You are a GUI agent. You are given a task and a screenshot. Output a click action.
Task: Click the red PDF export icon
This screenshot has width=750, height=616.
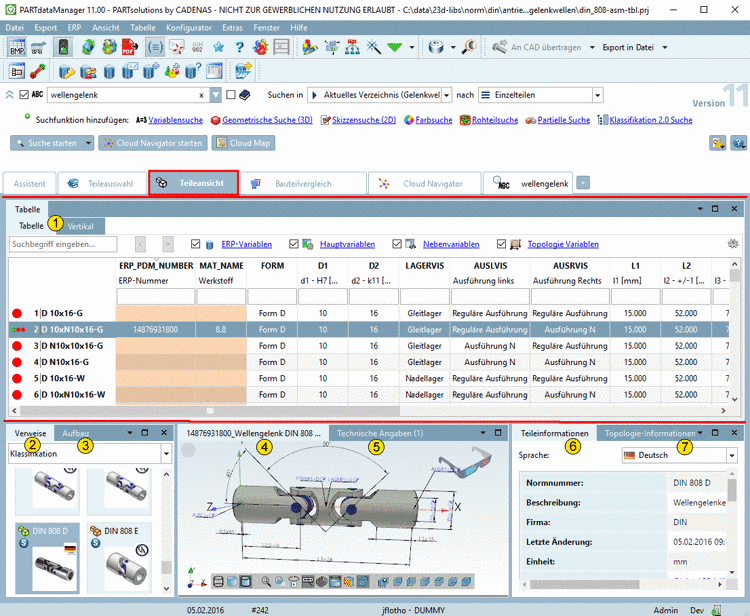point(130,47)
